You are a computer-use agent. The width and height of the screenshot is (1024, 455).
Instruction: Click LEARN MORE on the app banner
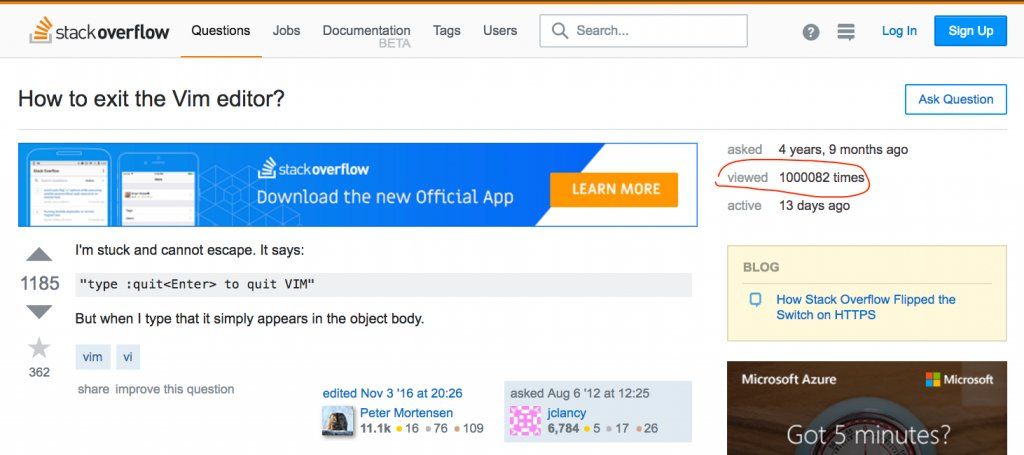click(614, 189)
